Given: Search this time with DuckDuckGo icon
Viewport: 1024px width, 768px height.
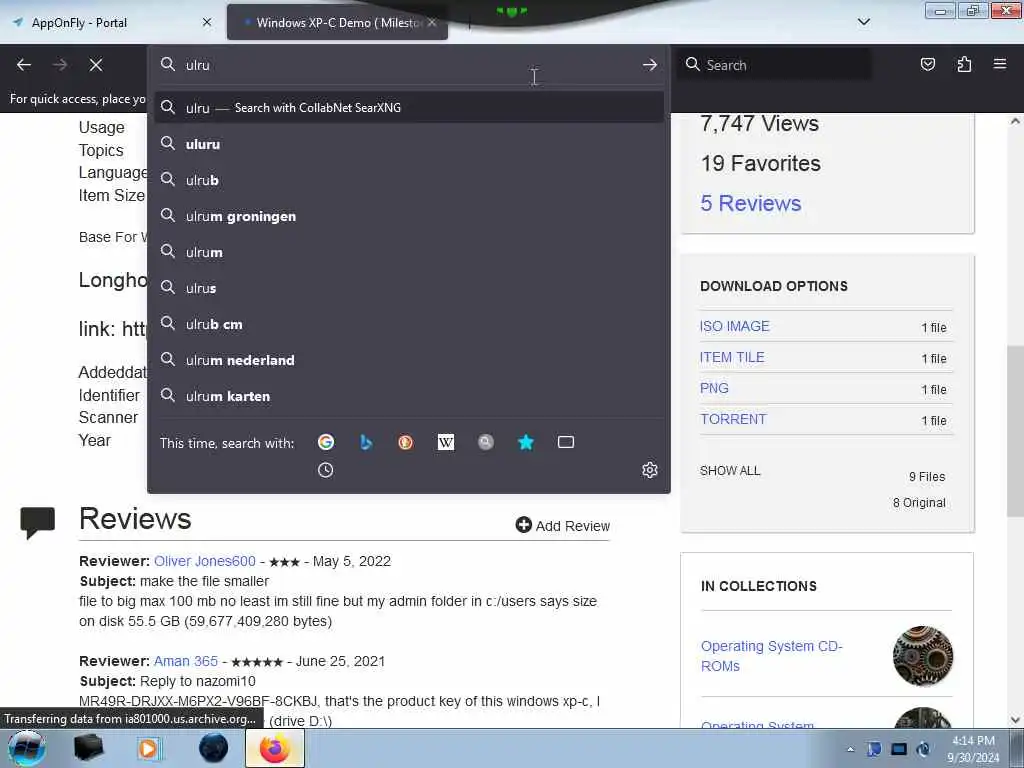Looking at the screenshot, I should (406, 442).
